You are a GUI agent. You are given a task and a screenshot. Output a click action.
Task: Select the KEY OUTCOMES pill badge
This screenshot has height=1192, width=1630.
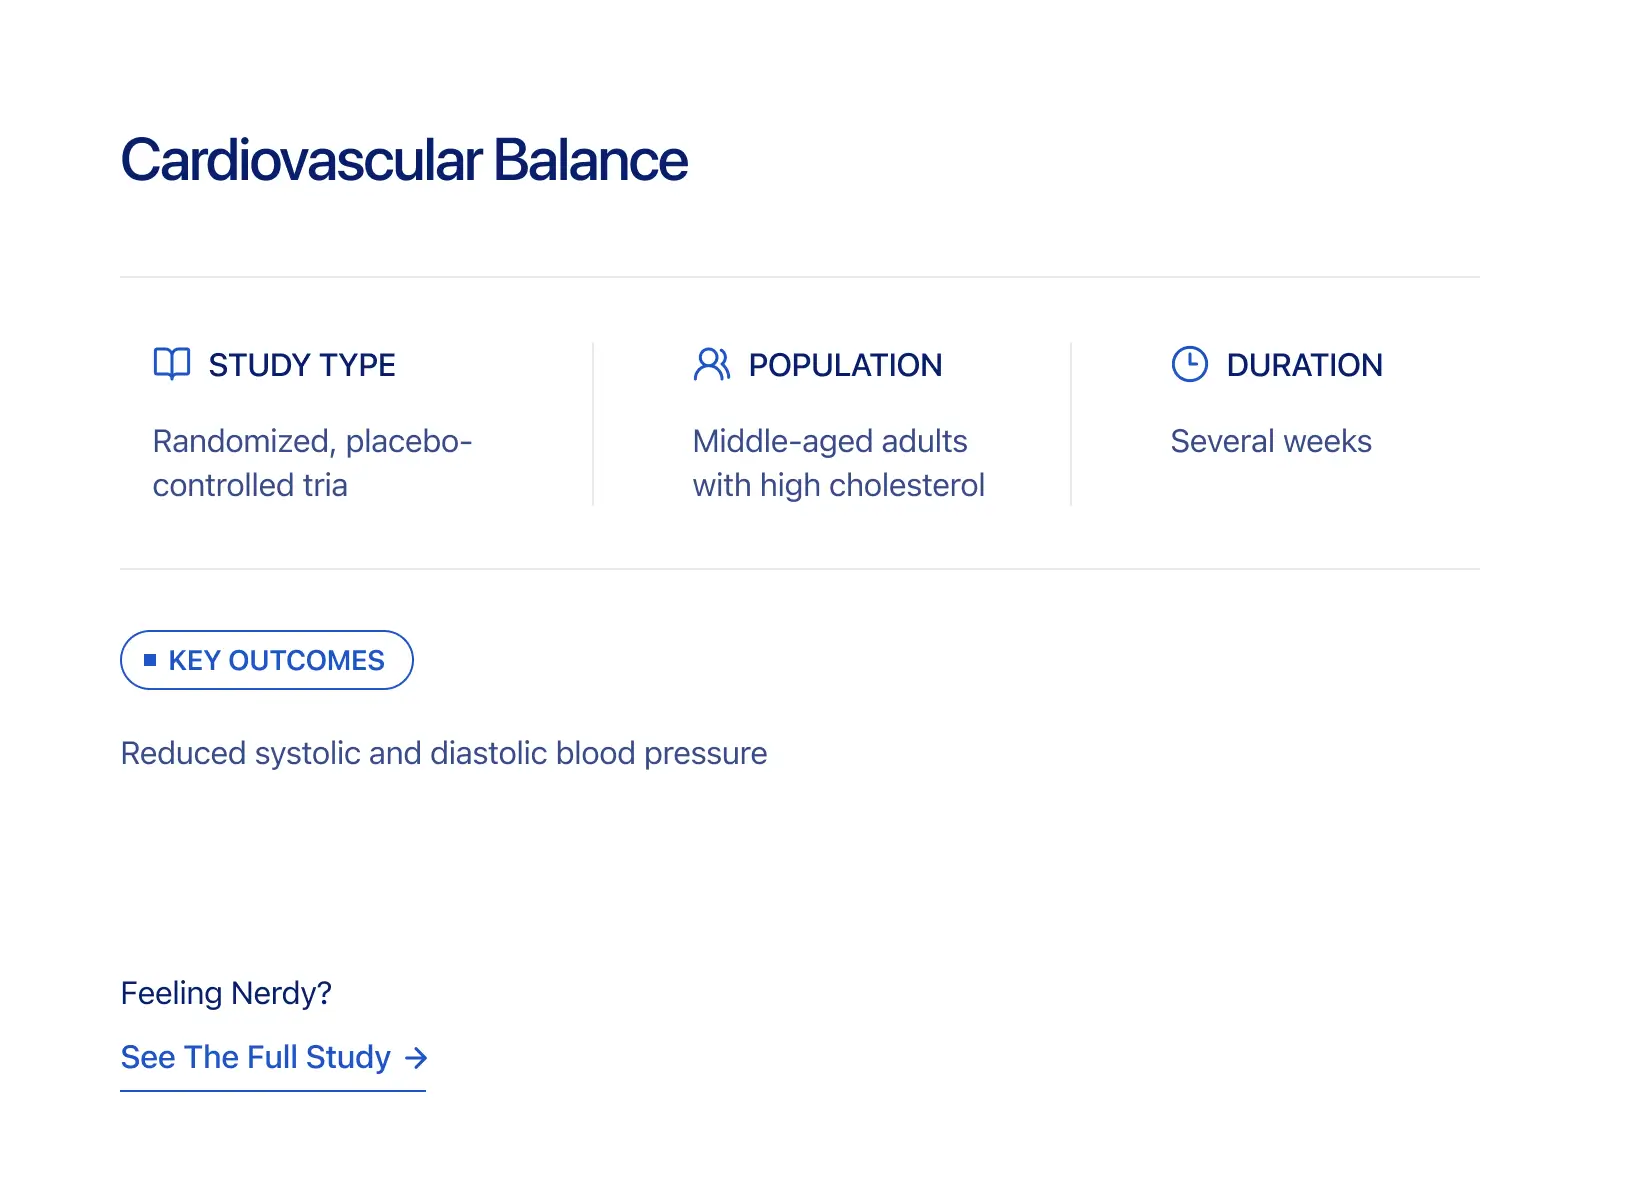tap(267, 660)
